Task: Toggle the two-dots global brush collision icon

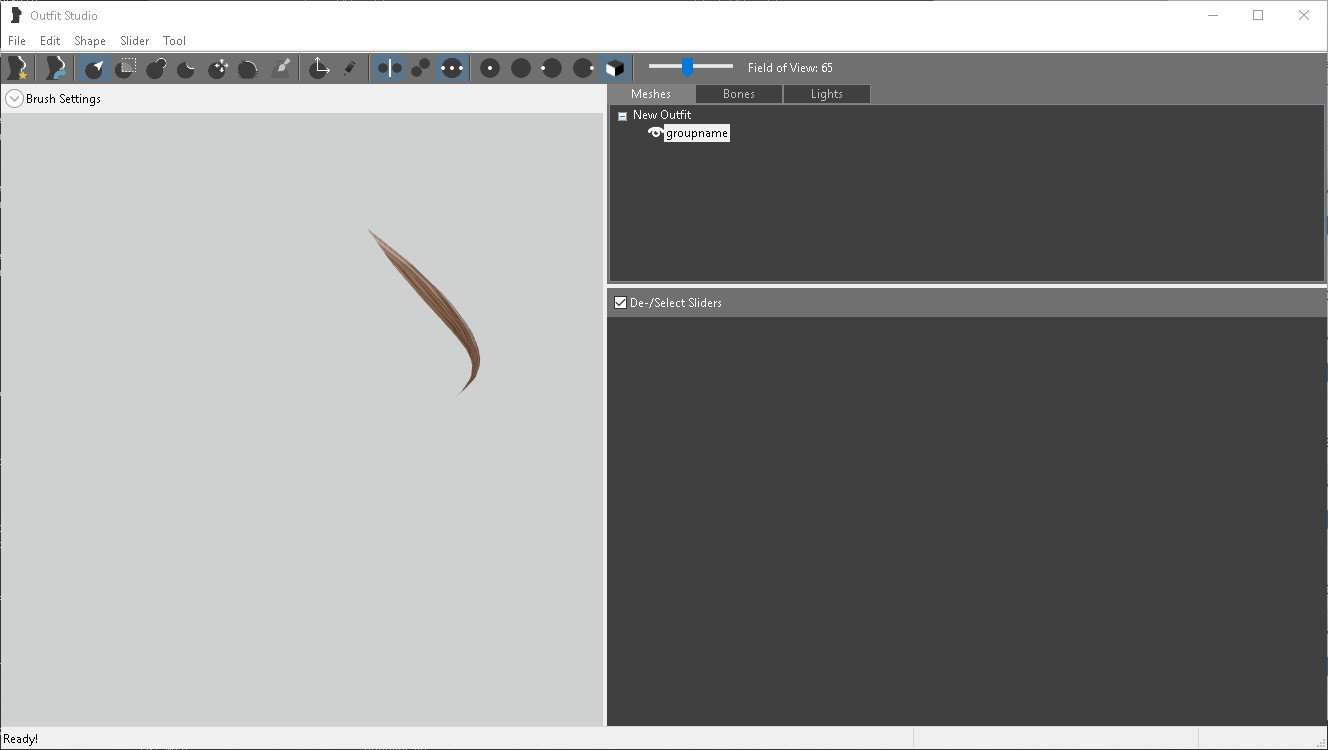Action: 452,68
